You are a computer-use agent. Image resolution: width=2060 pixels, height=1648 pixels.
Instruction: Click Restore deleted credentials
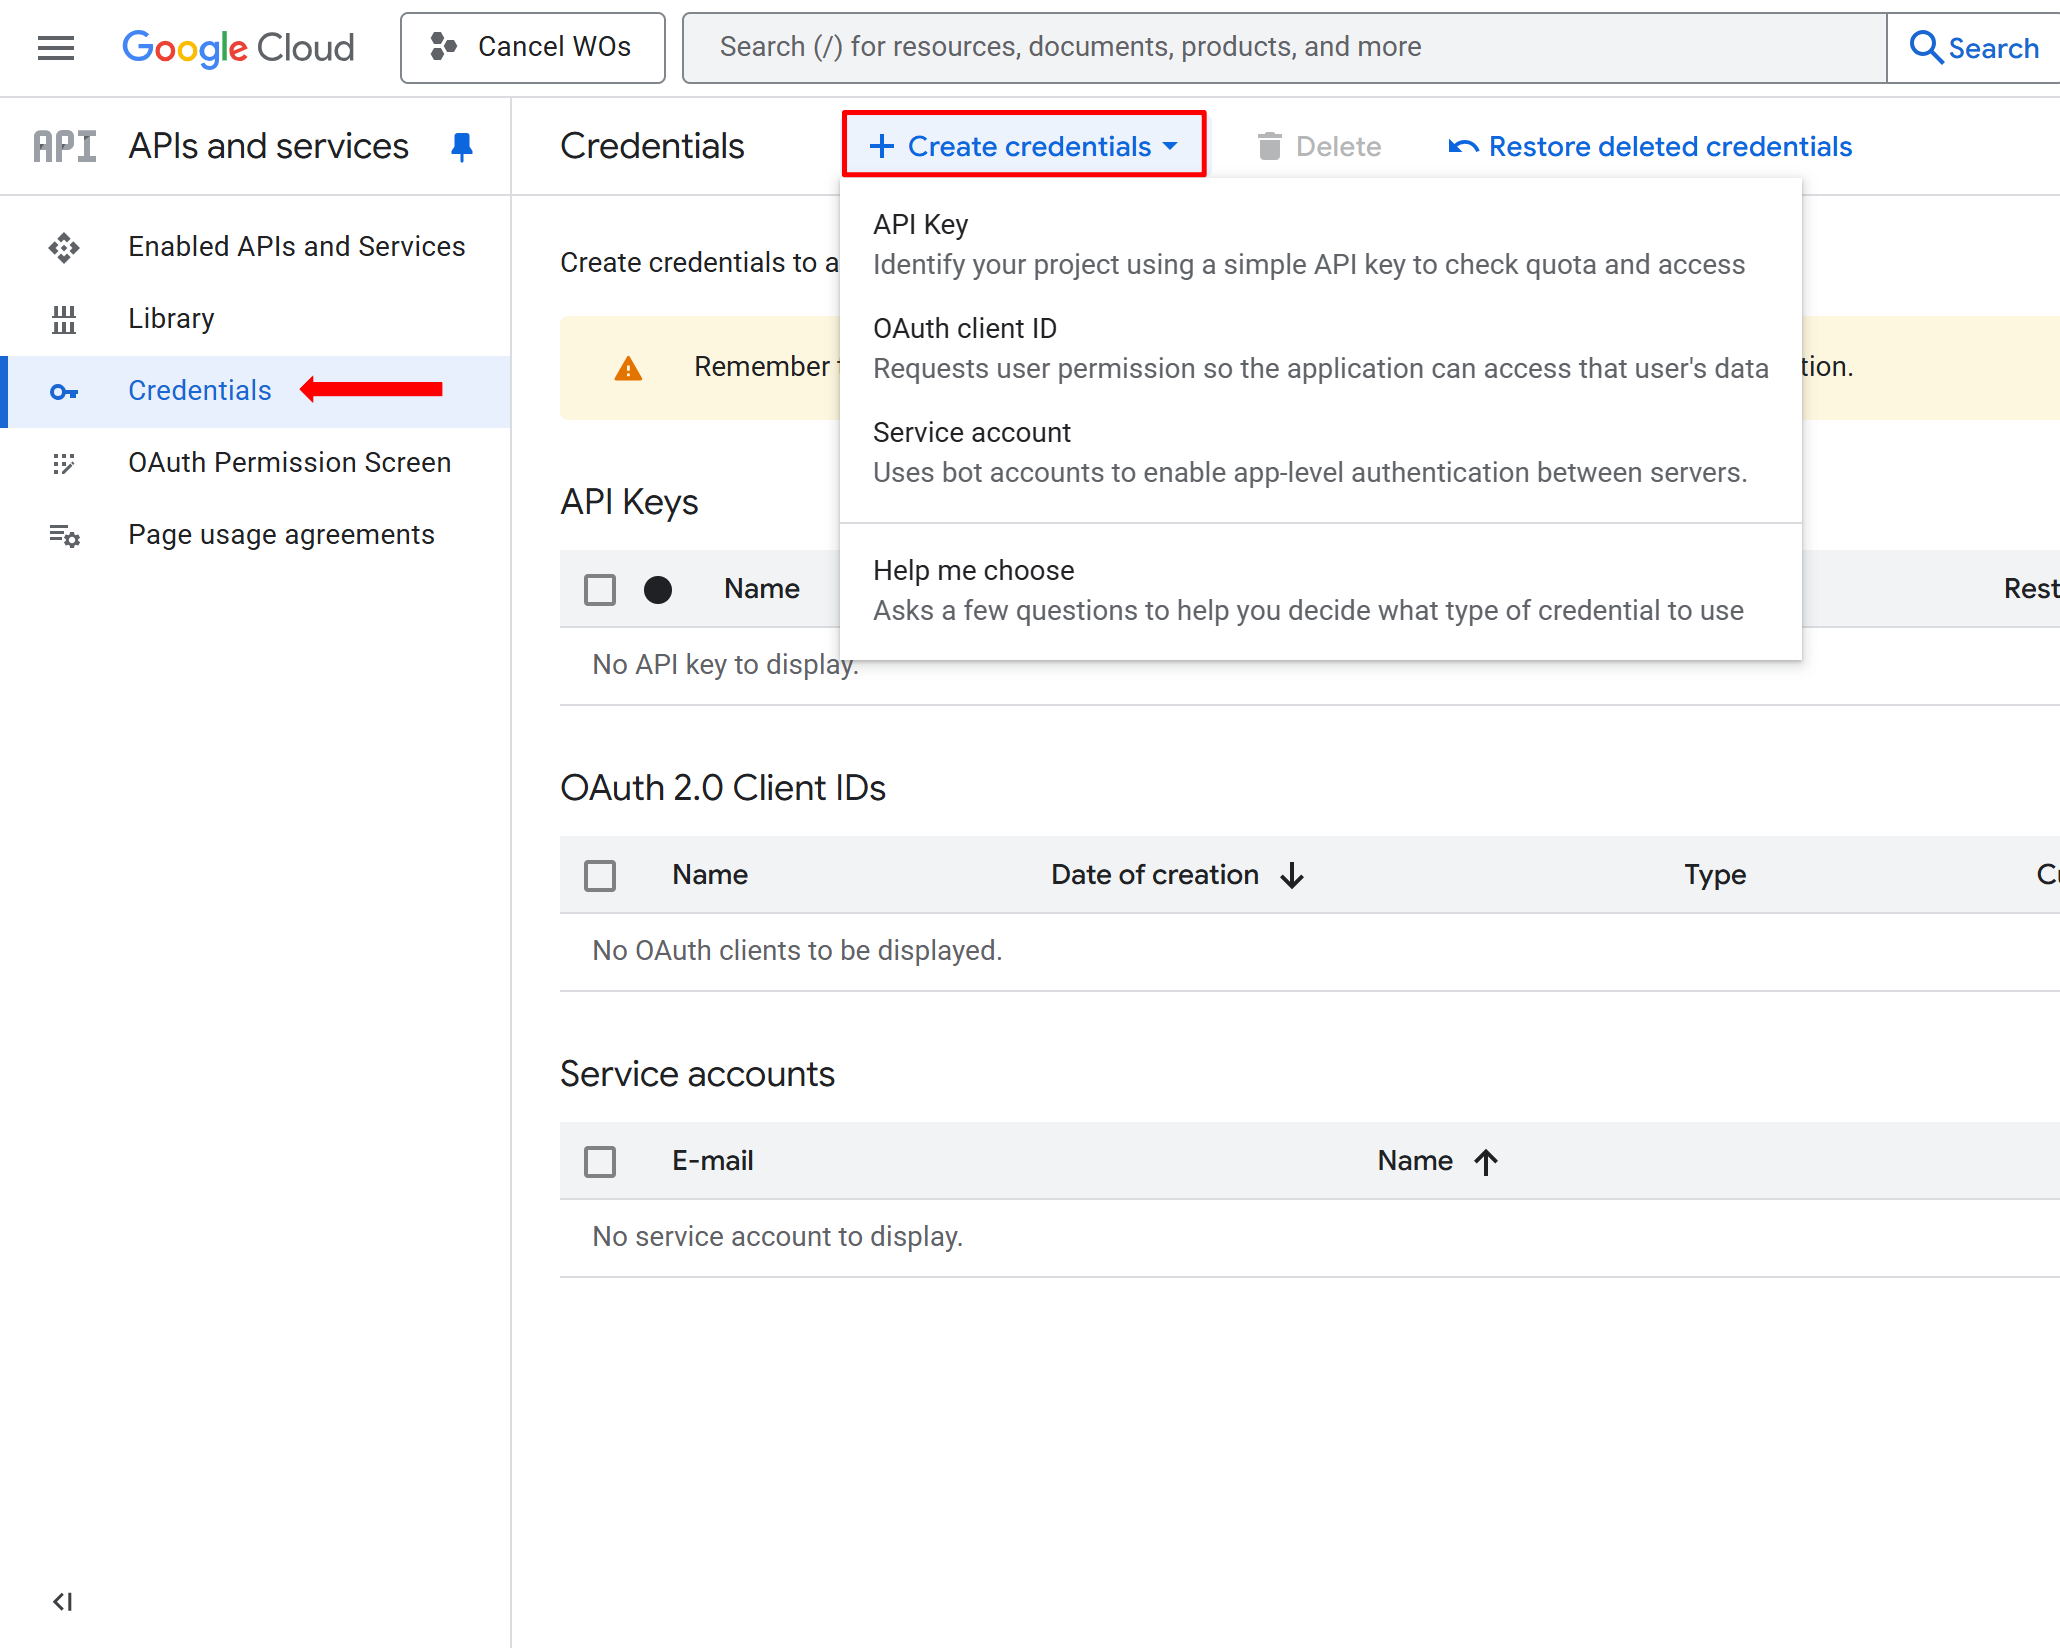click(1651, 147)
